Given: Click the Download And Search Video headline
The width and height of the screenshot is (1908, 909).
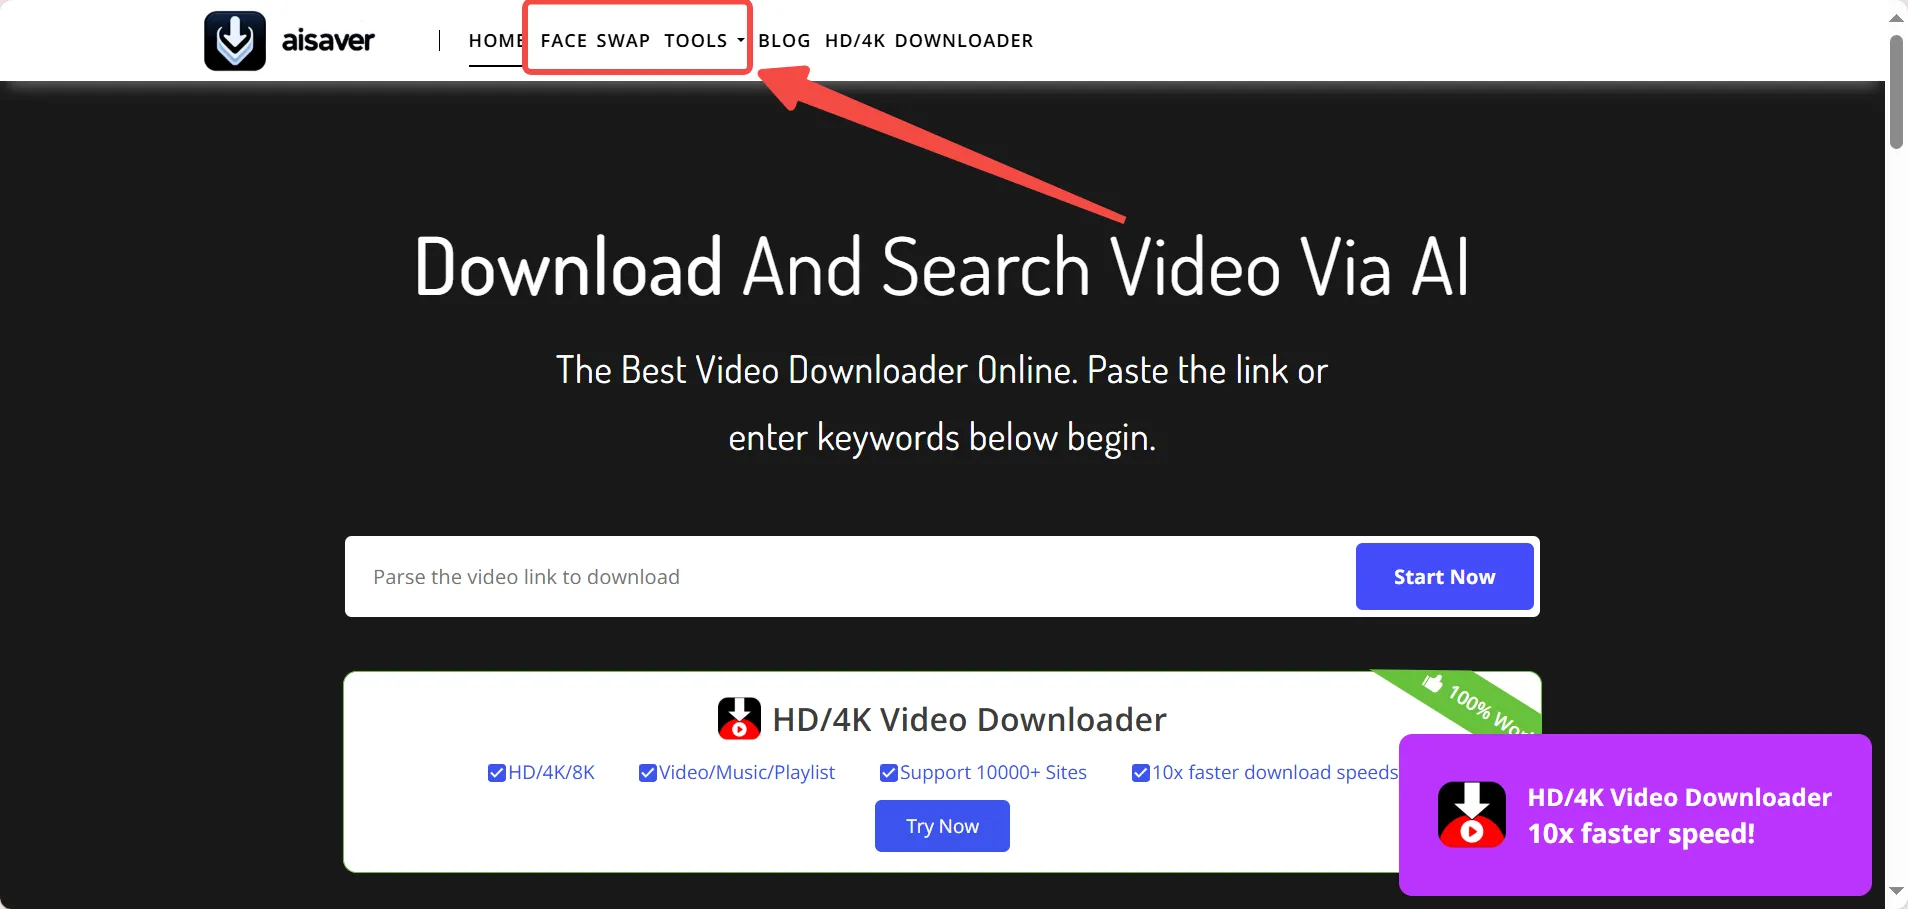Looking at the screenshot, I should [942, 267].
